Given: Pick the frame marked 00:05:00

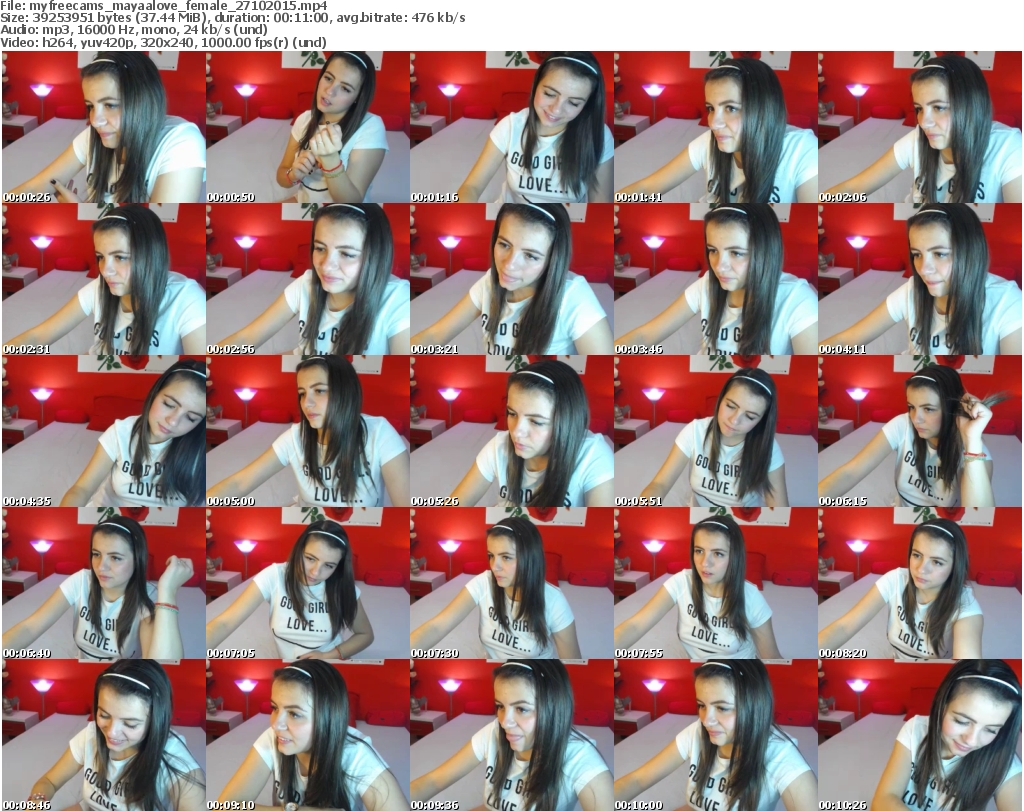Looking at the screenshot, I should 308,432.
